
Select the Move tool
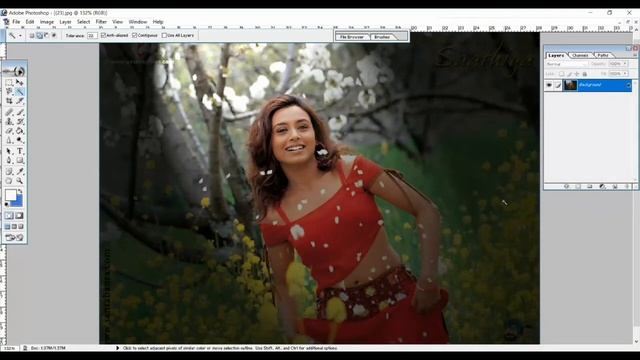coord(20,82)
